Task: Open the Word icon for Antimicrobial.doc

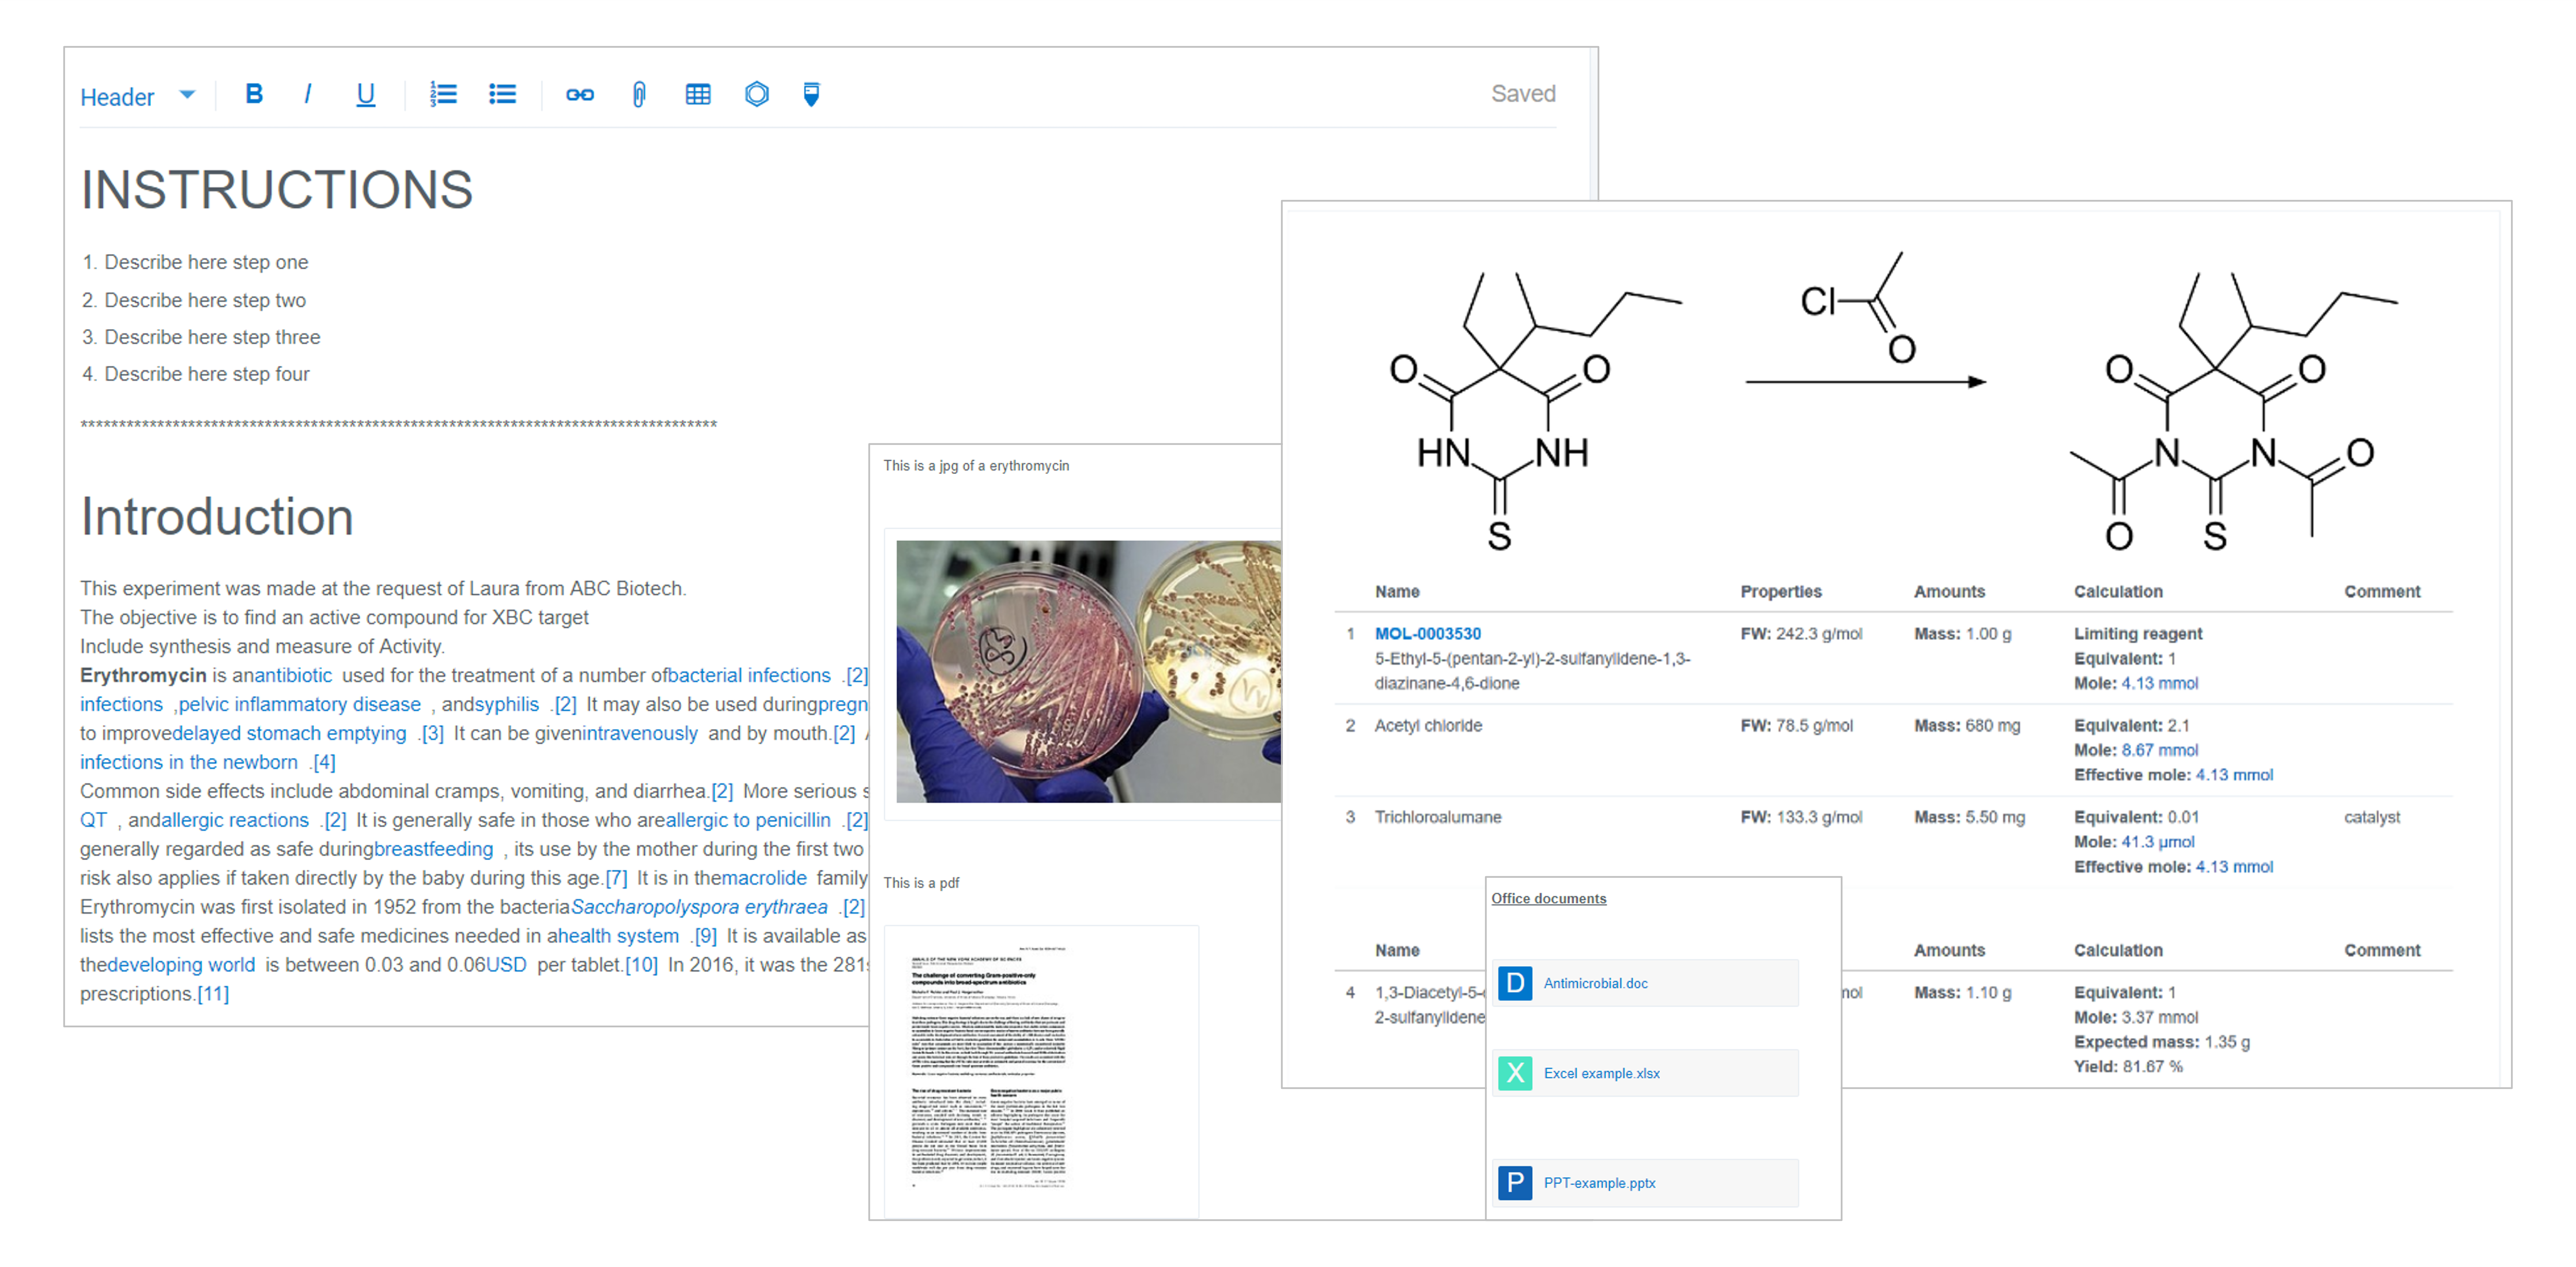Action: (1515, 983)
